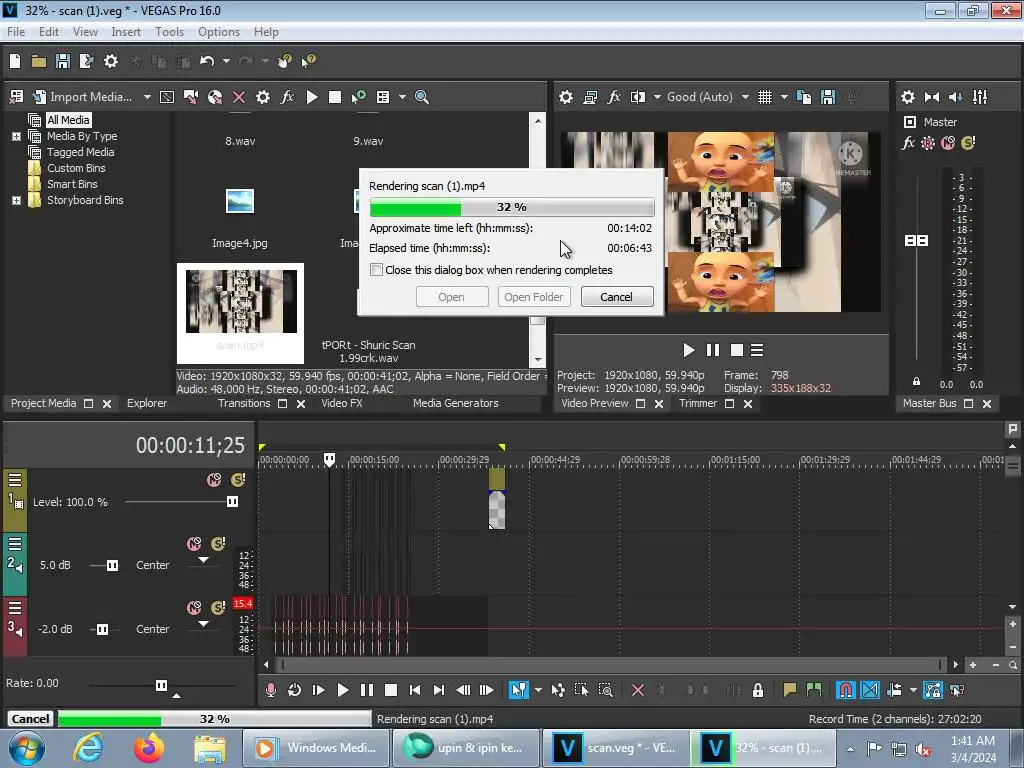Check Close this dialog box when rendering completes
This screenshot has height=768, width=1024.
[x=376, y=270]
